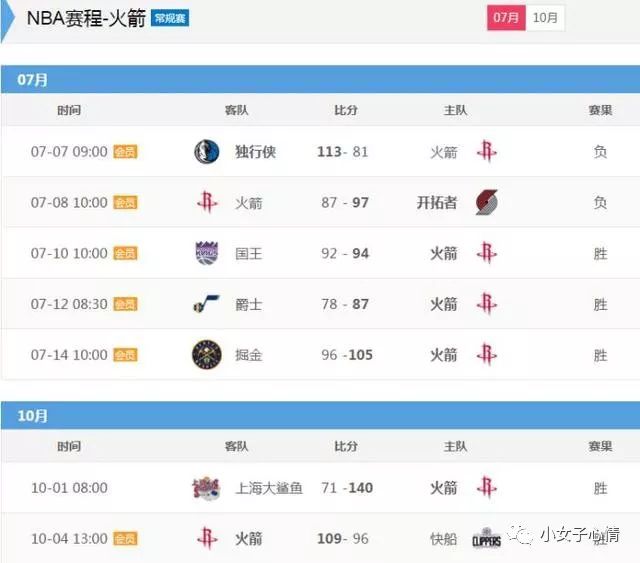
Task: Click Rockets logo in 07-12 row
Action: [x=487, y=304]
